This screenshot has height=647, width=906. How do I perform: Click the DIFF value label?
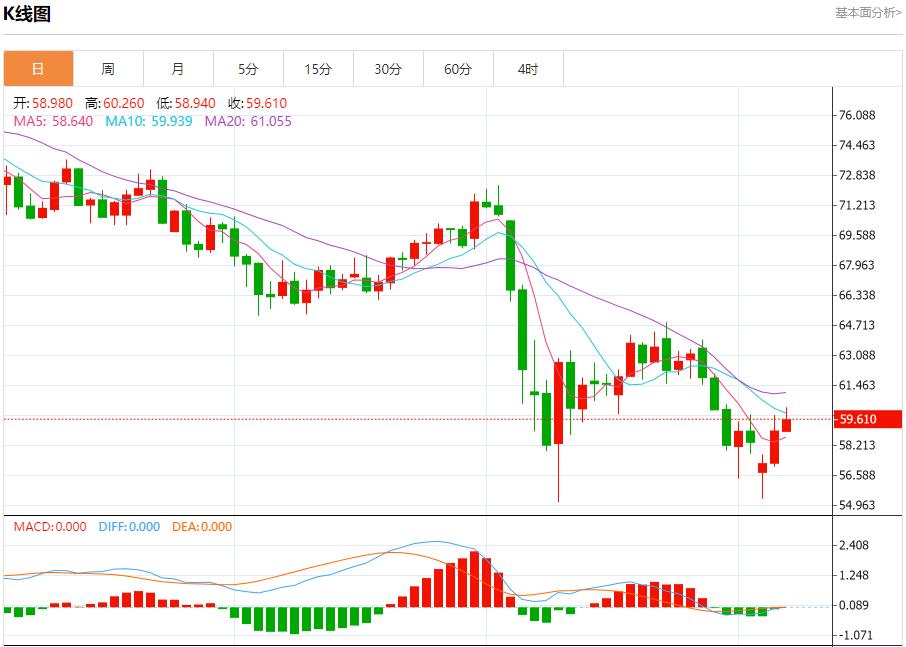(x=129, y=527)
